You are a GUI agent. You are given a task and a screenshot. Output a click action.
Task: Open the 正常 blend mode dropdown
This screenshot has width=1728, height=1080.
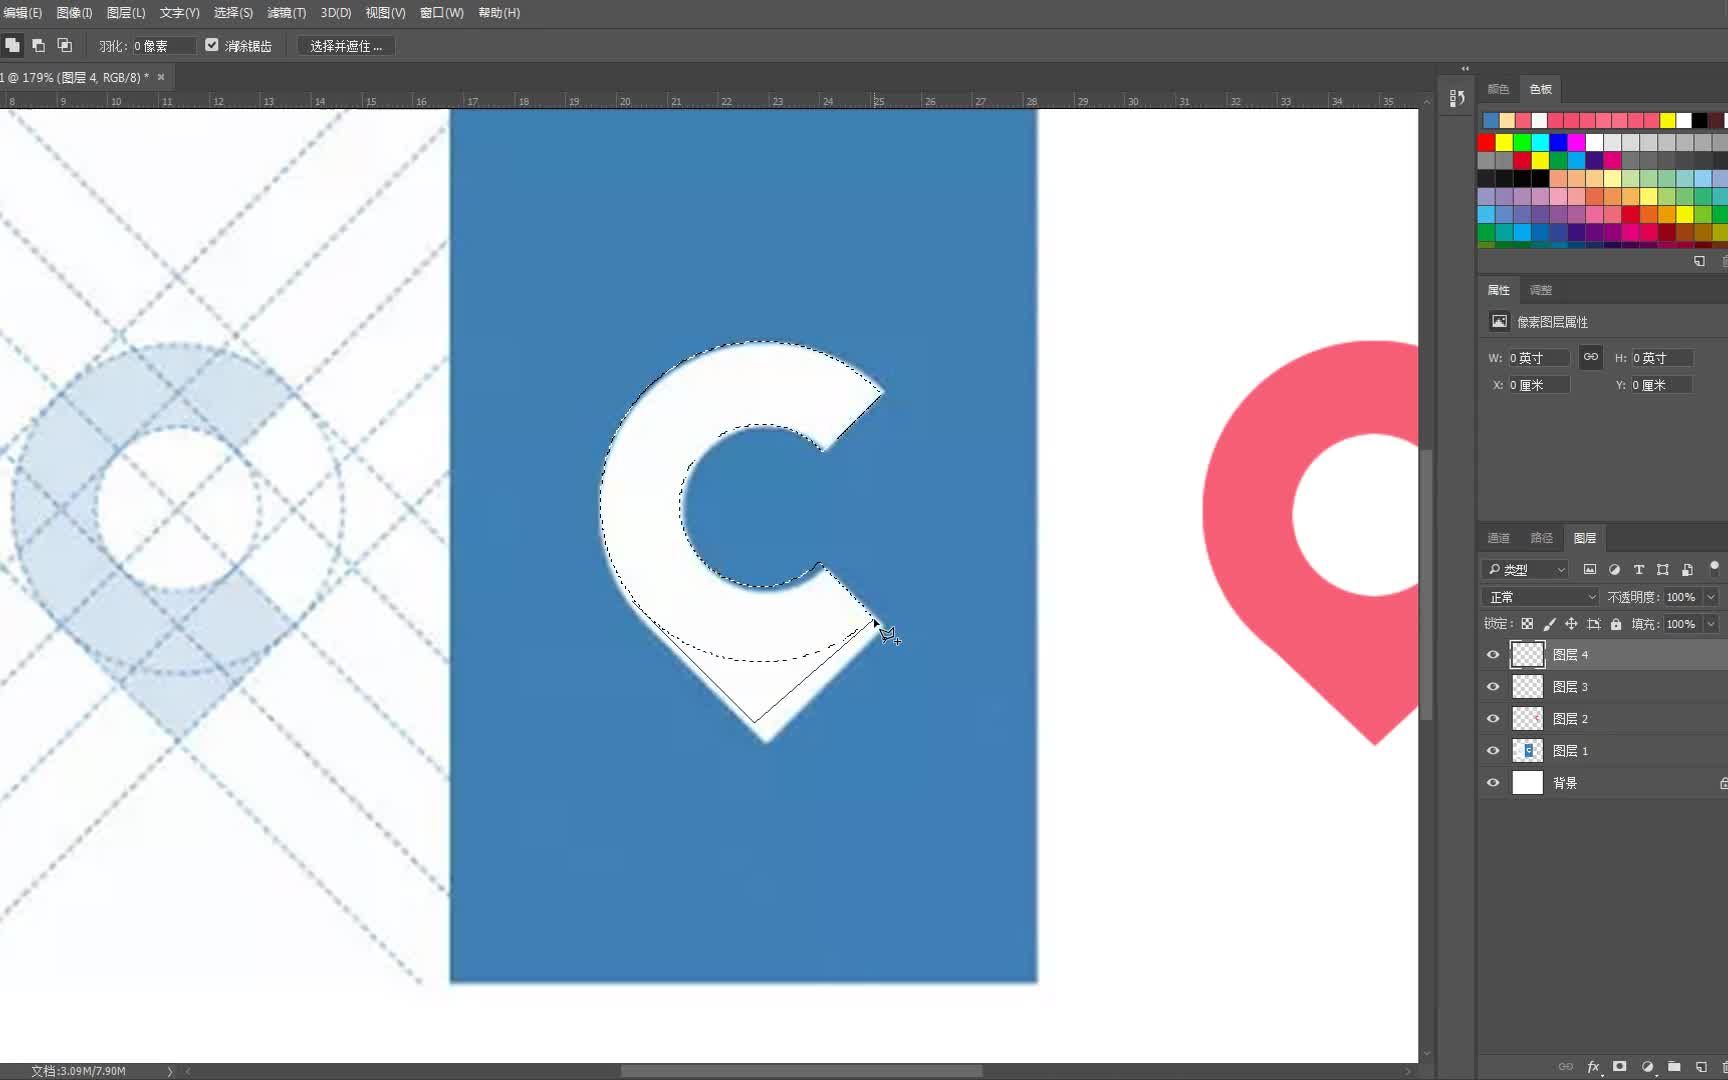pyautogui.click(x=1541, y=597)
